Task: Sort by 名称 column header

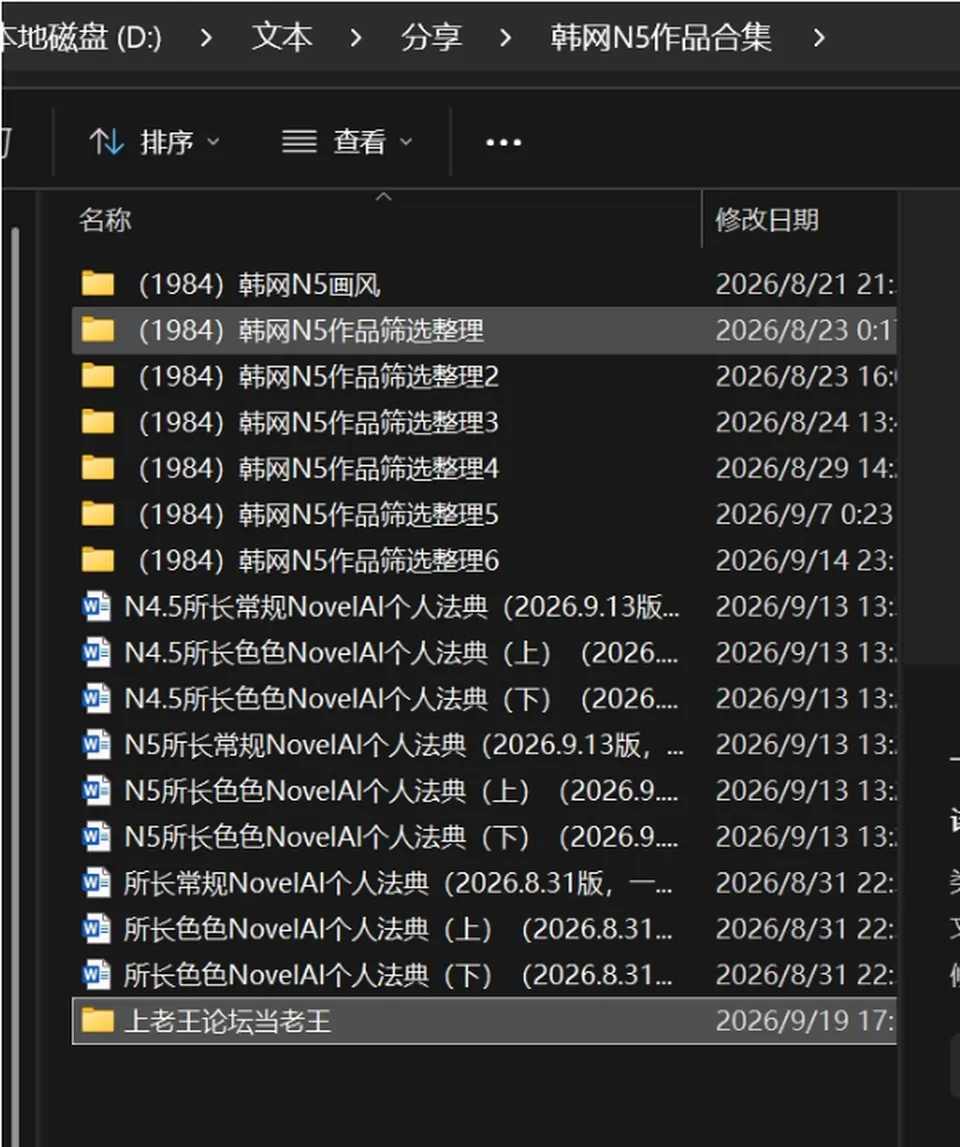Action: (x=105, y=219)
